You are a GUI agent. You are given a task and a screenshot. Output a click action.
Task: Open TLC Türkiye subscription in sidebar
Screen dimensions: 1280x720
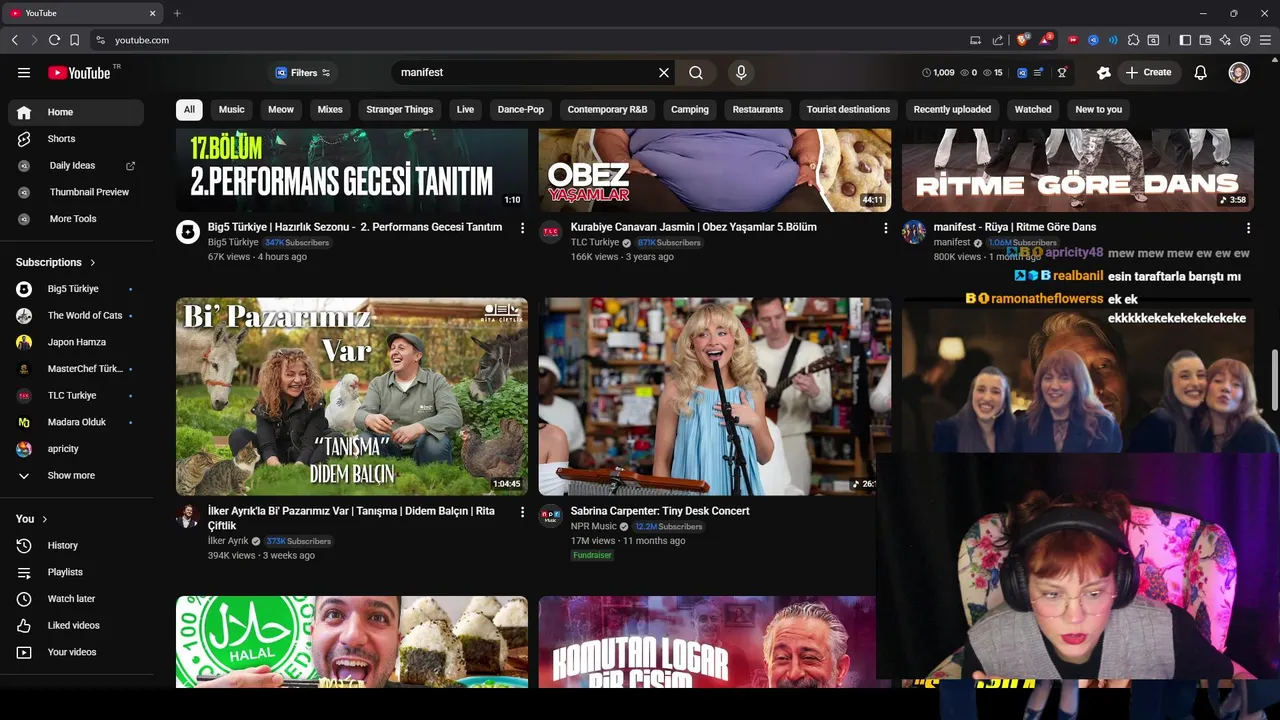coord(76,395)
